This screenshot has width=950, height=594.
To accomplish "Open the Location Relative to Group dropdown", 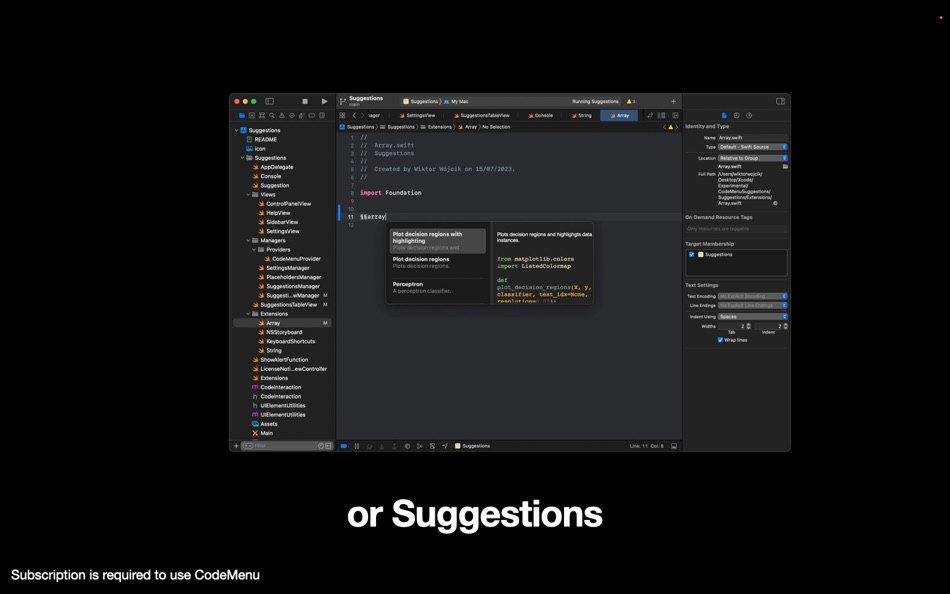I will point(752,158).
